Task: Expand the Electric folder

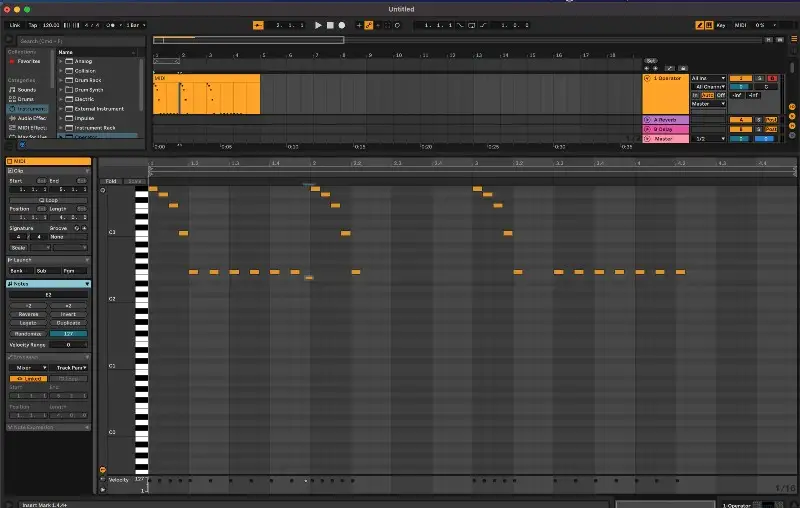Action: 61,99
